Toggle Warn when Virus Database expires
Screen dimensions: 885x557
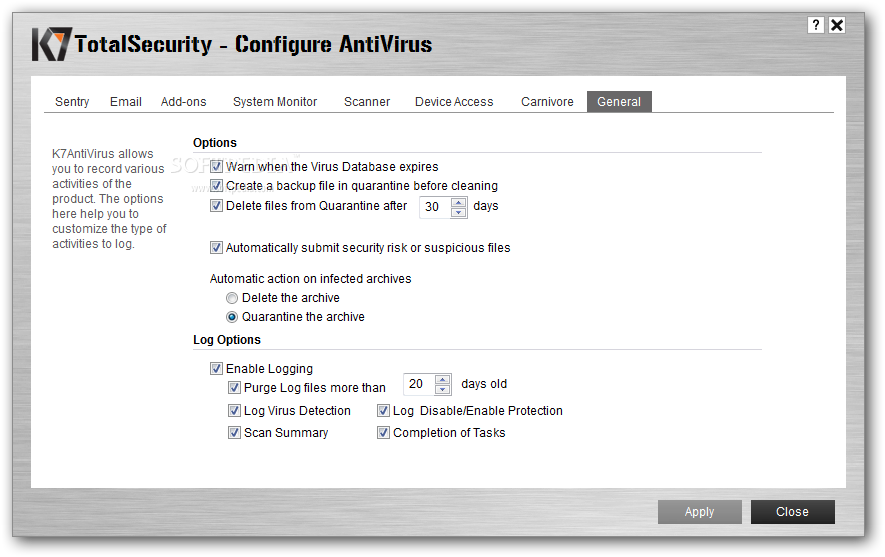click(x=216, y=167)
